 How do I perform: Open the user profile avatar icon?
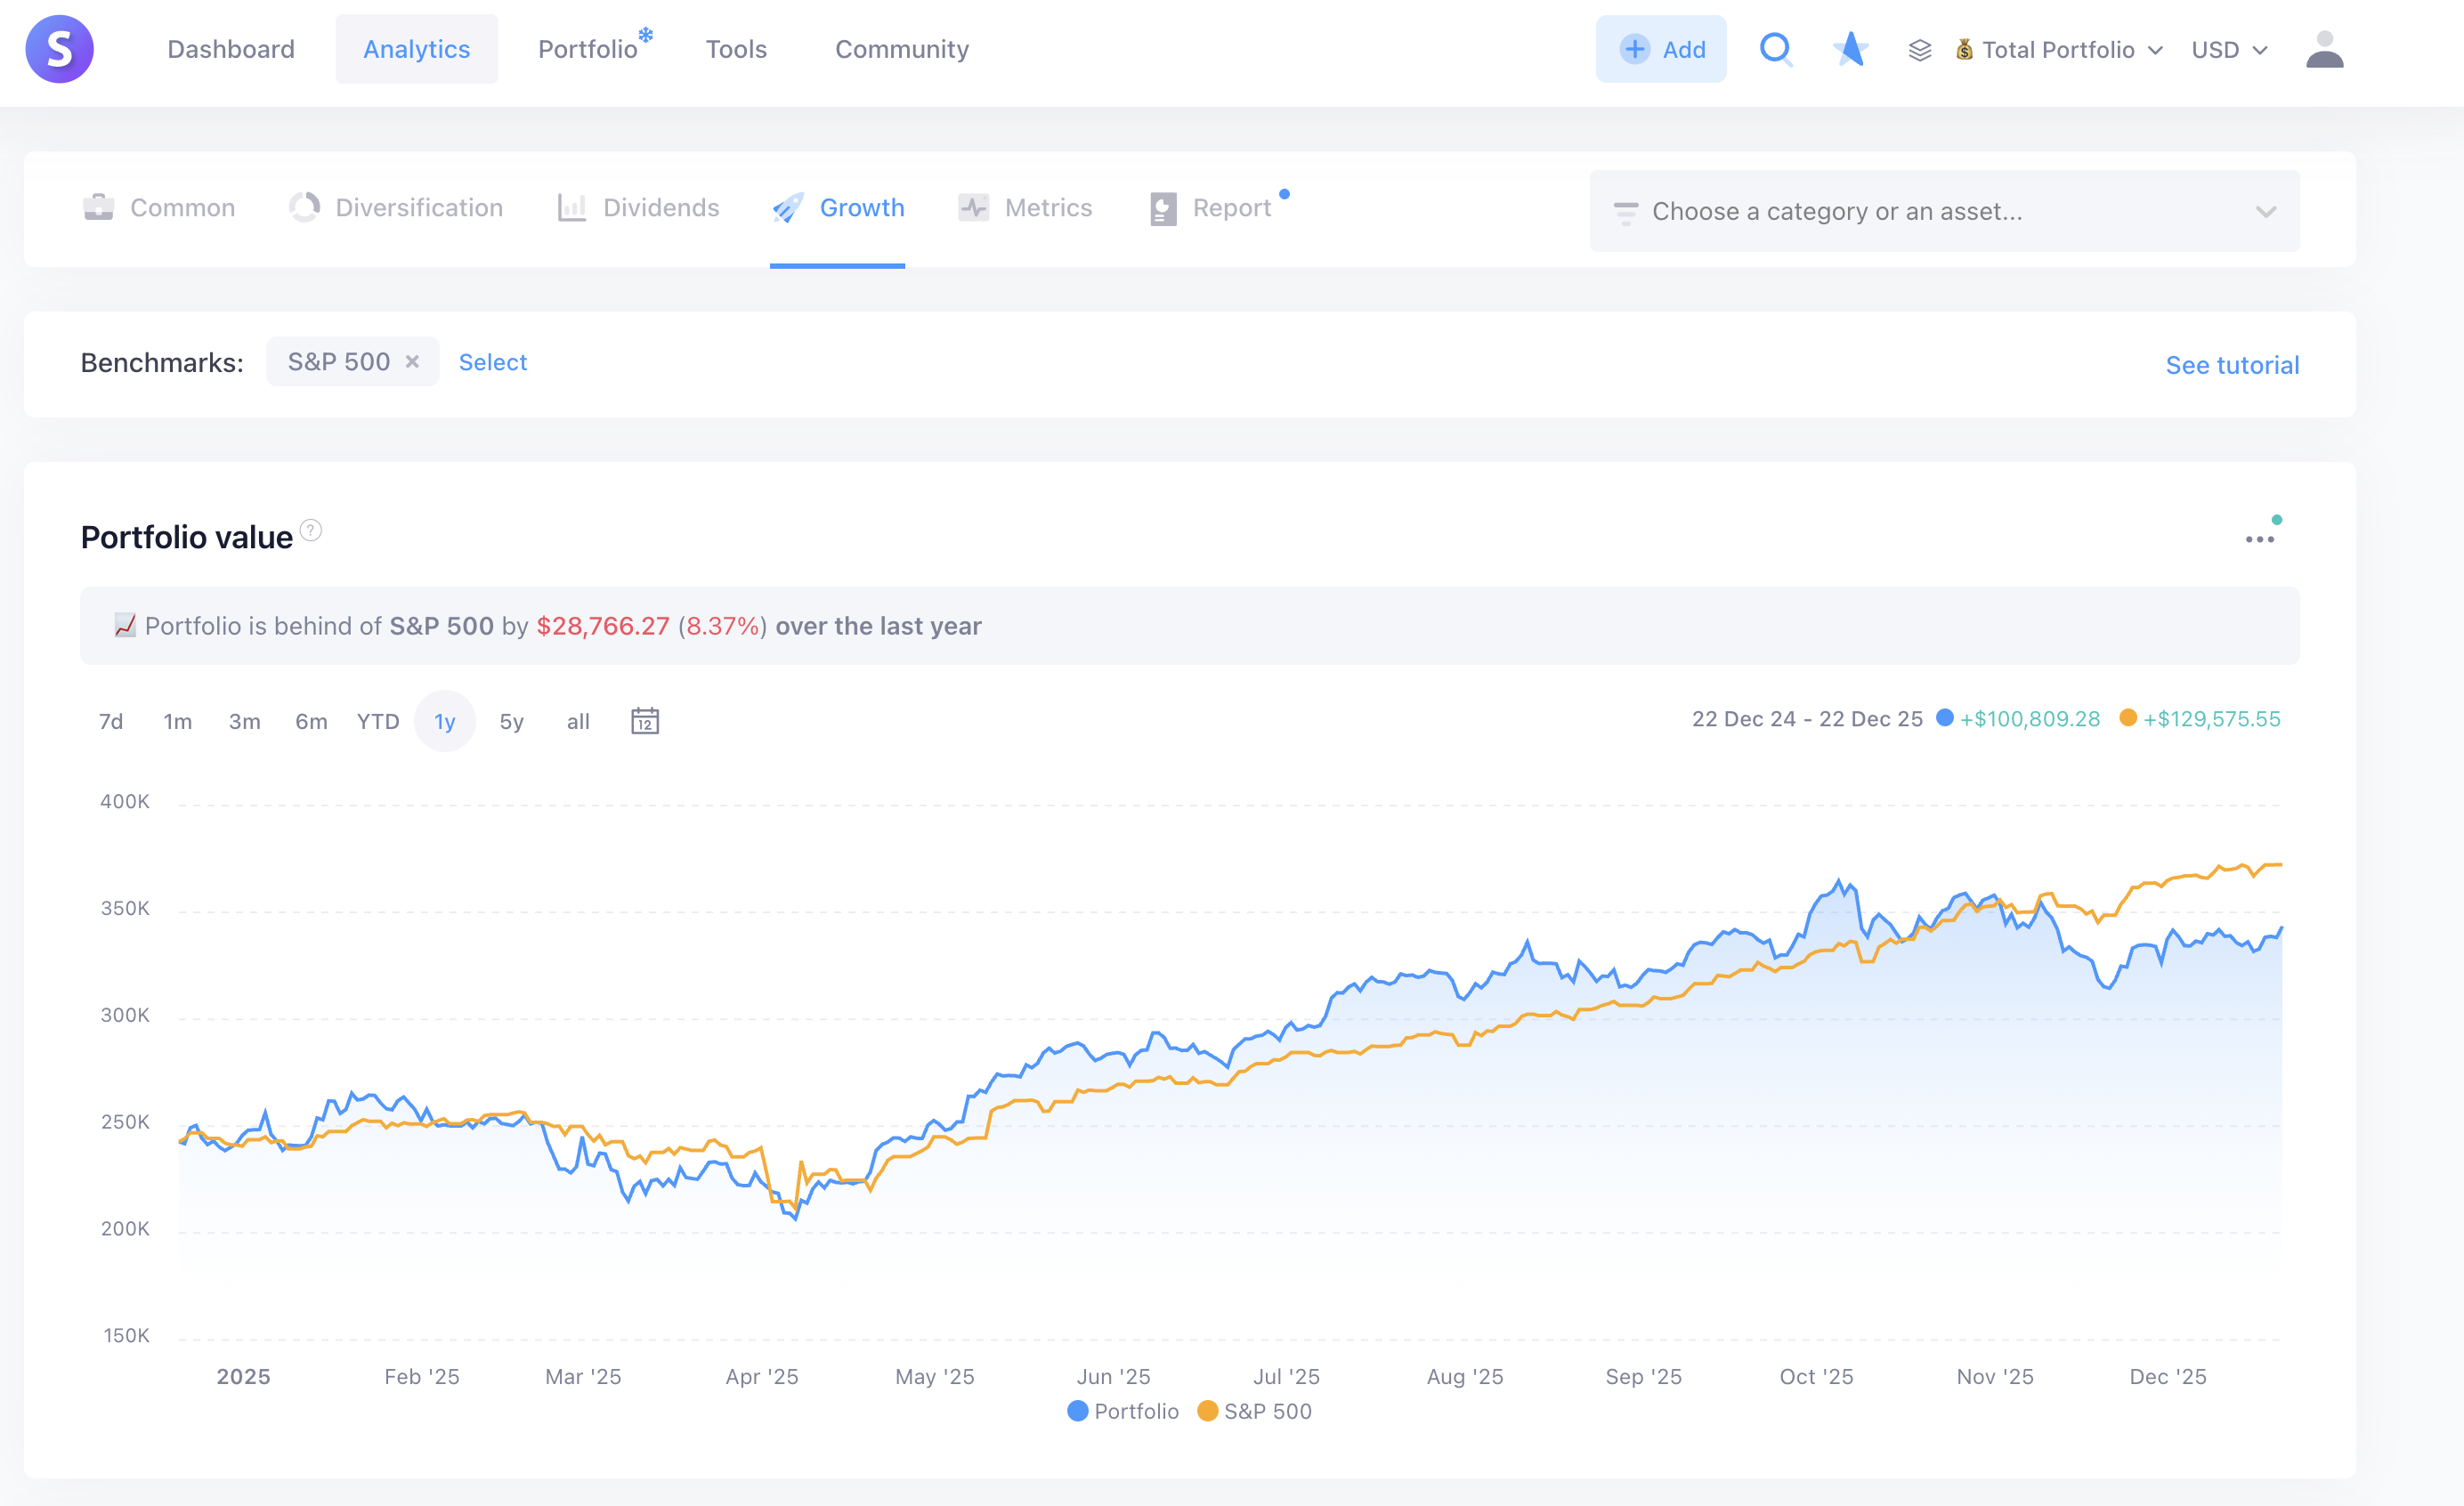tap(2324, 49)
